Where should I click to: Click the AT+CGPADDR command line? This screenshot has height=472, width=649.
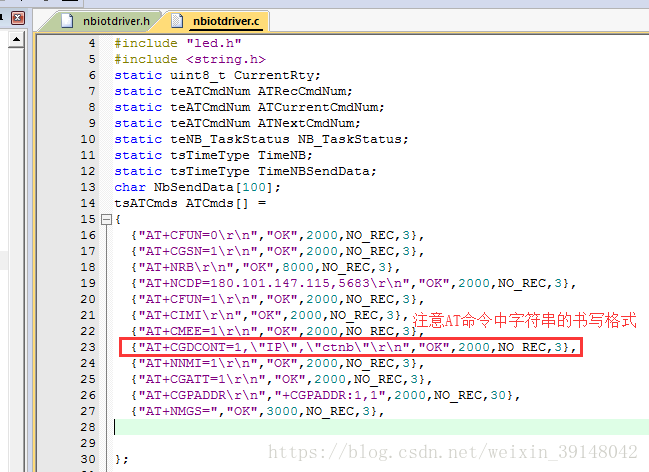tap(325, 395)
